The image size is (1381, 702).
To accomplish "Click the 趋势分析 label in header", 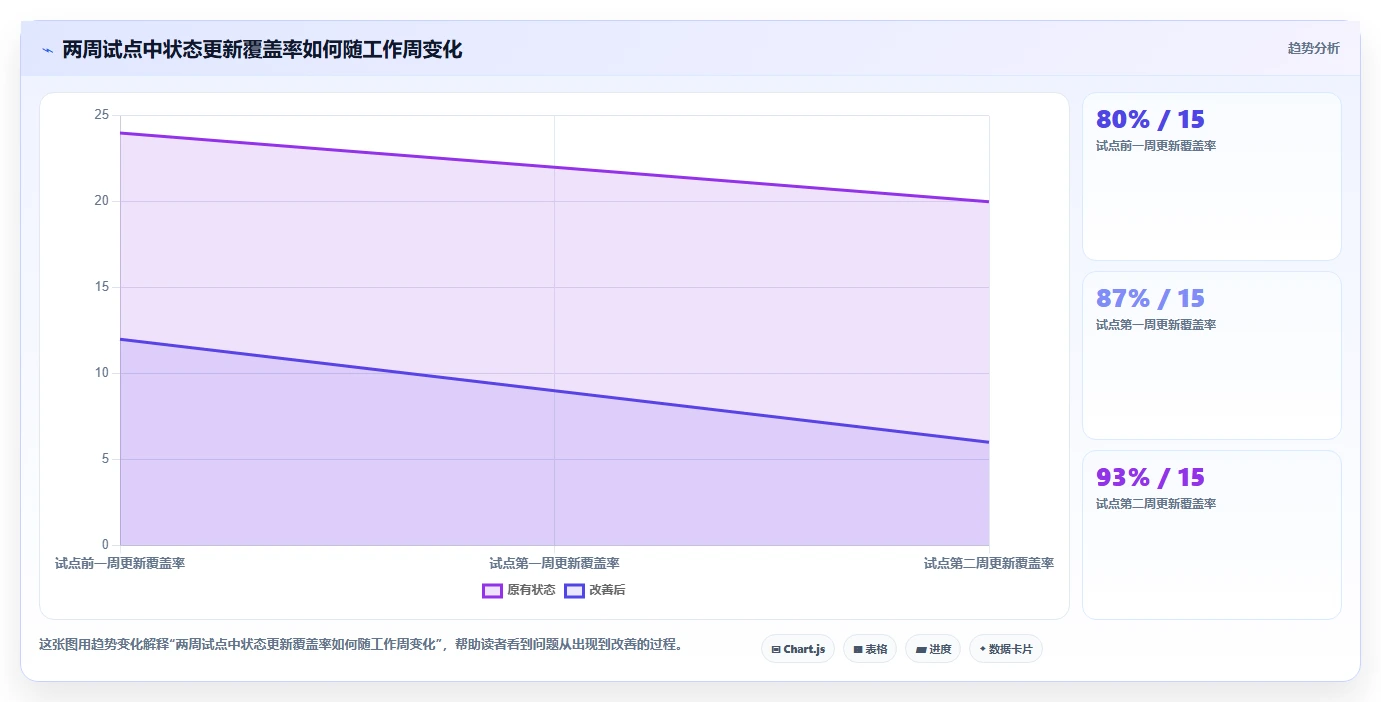I will pos(1313,49).
